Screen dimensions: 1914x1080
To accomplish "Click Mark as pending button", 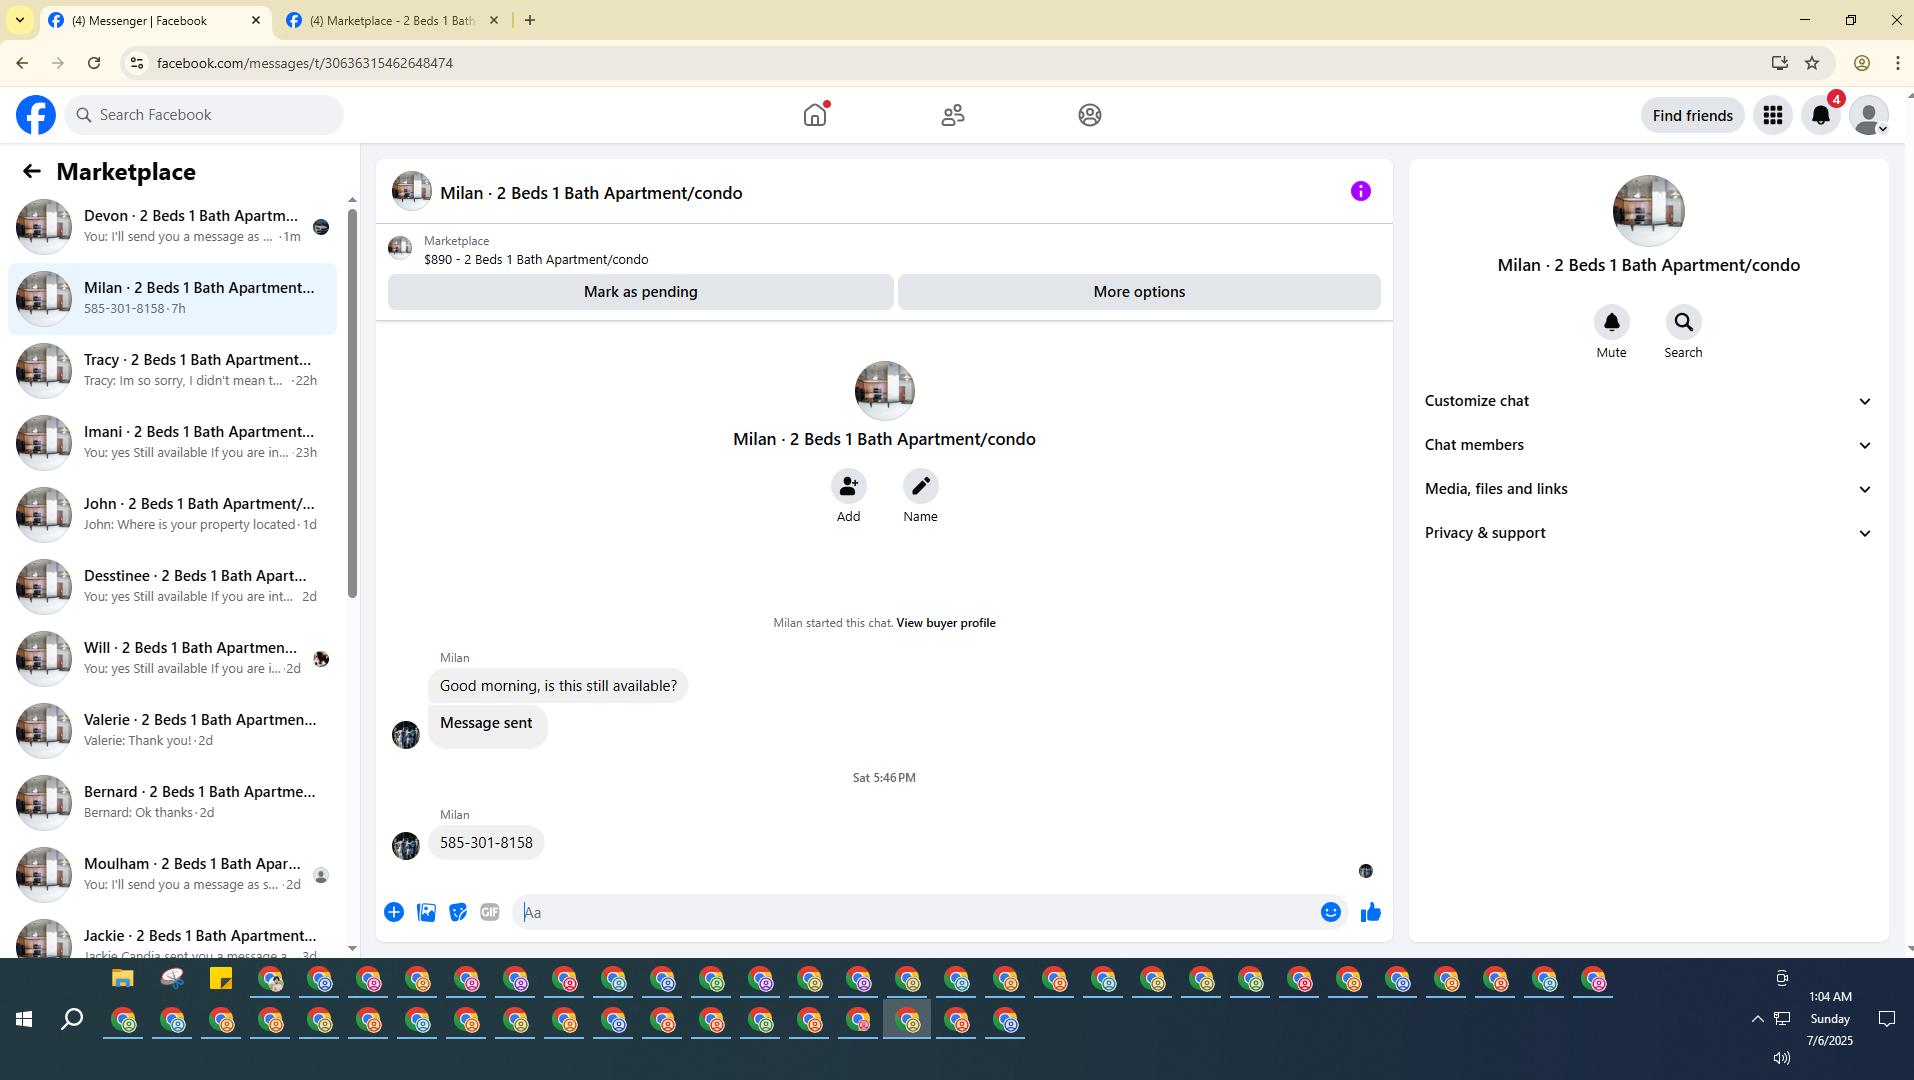I will point(641,292).
